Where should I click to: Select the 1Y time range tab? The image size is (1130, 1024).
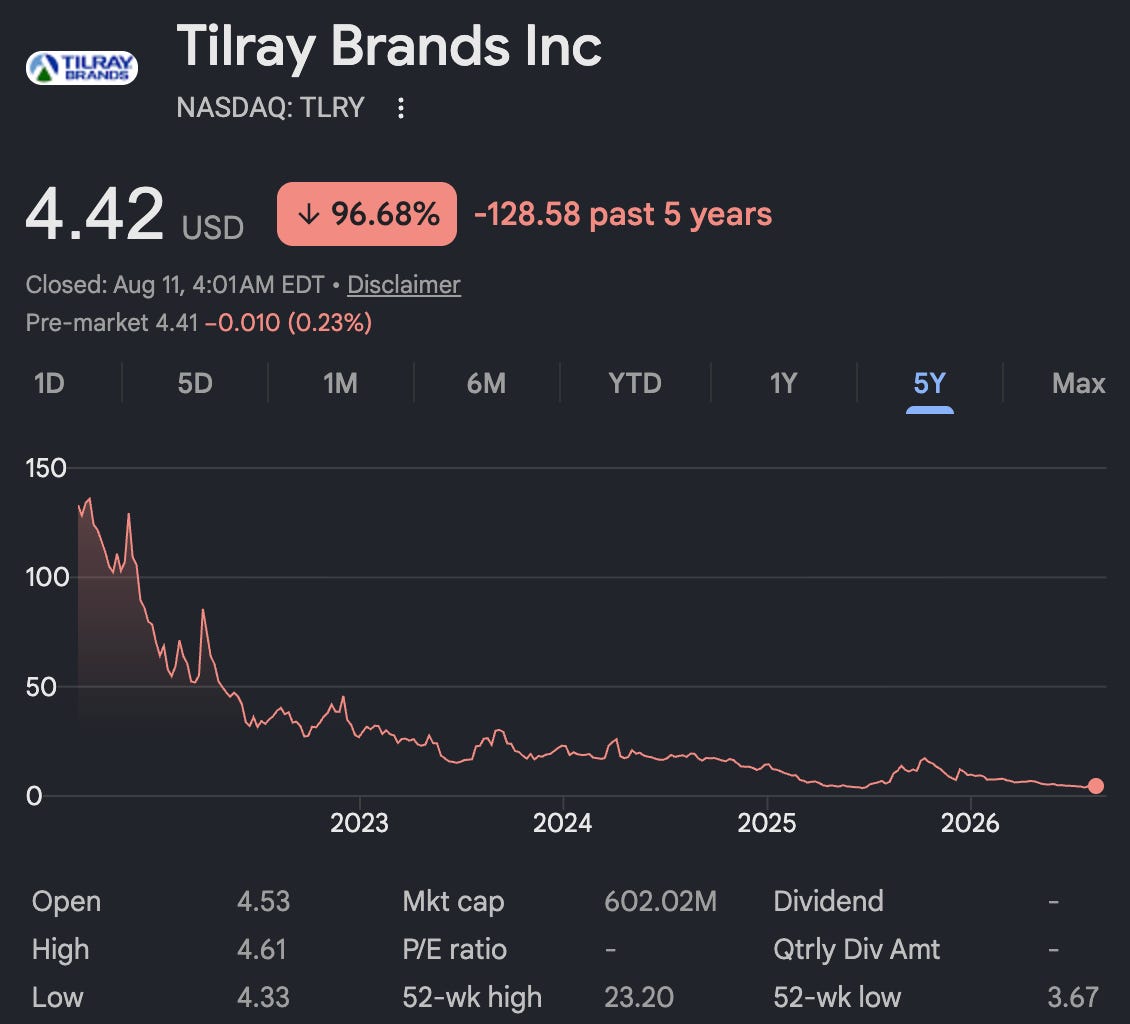[783, 383]
